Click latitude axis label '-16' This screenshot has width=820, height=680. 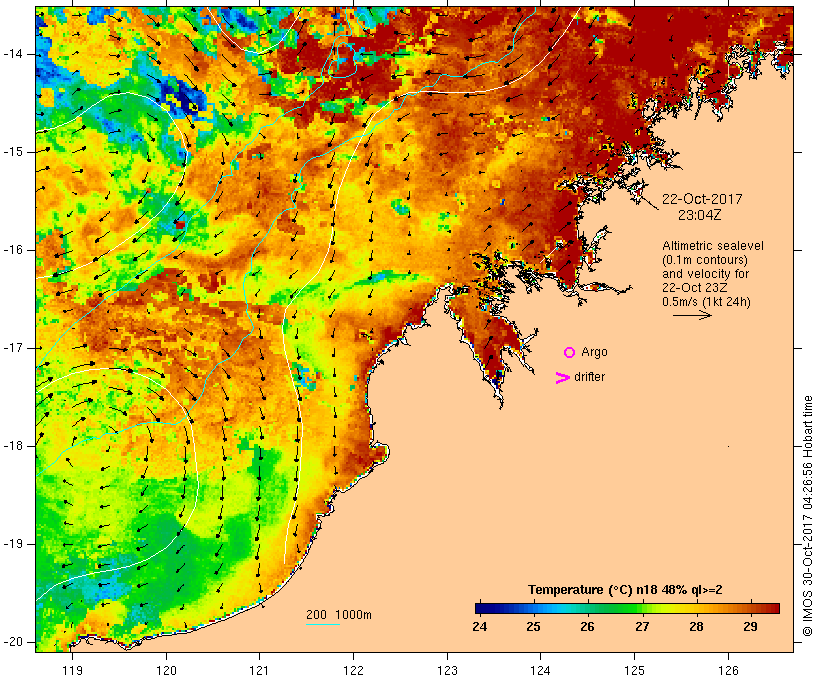(x=13, y=250)
